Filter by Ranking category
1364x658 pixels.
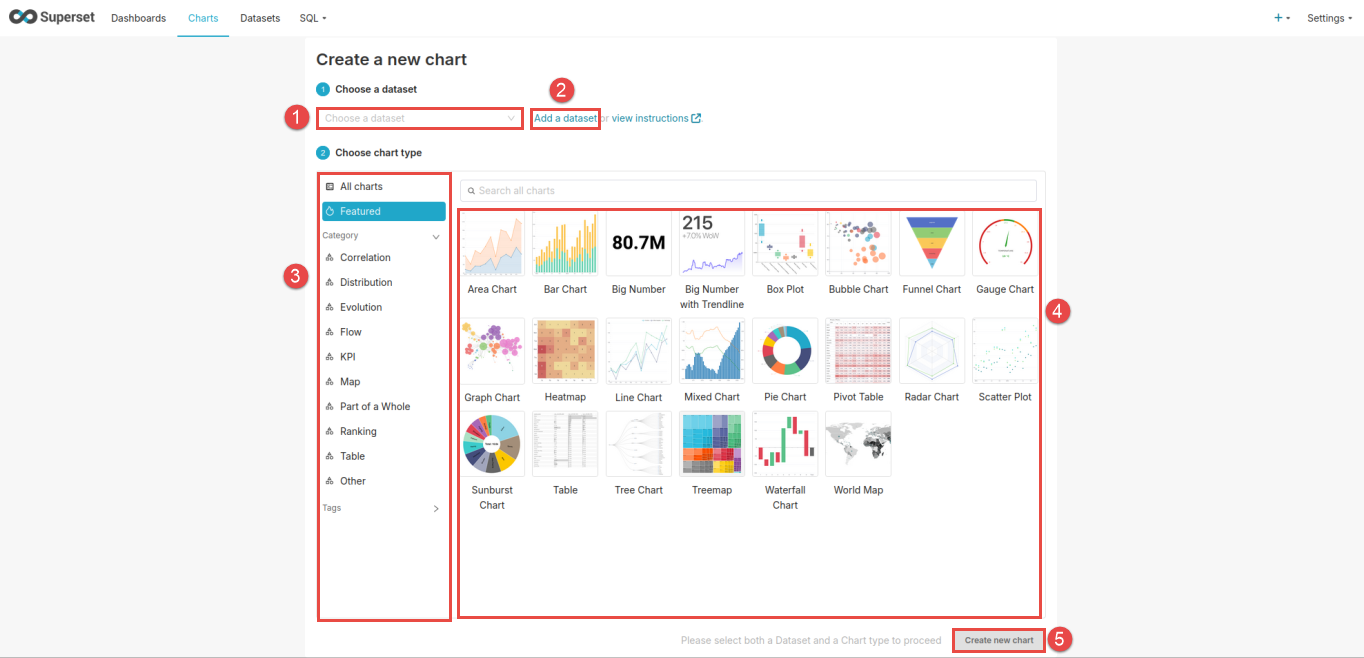(x=384, y=432)
